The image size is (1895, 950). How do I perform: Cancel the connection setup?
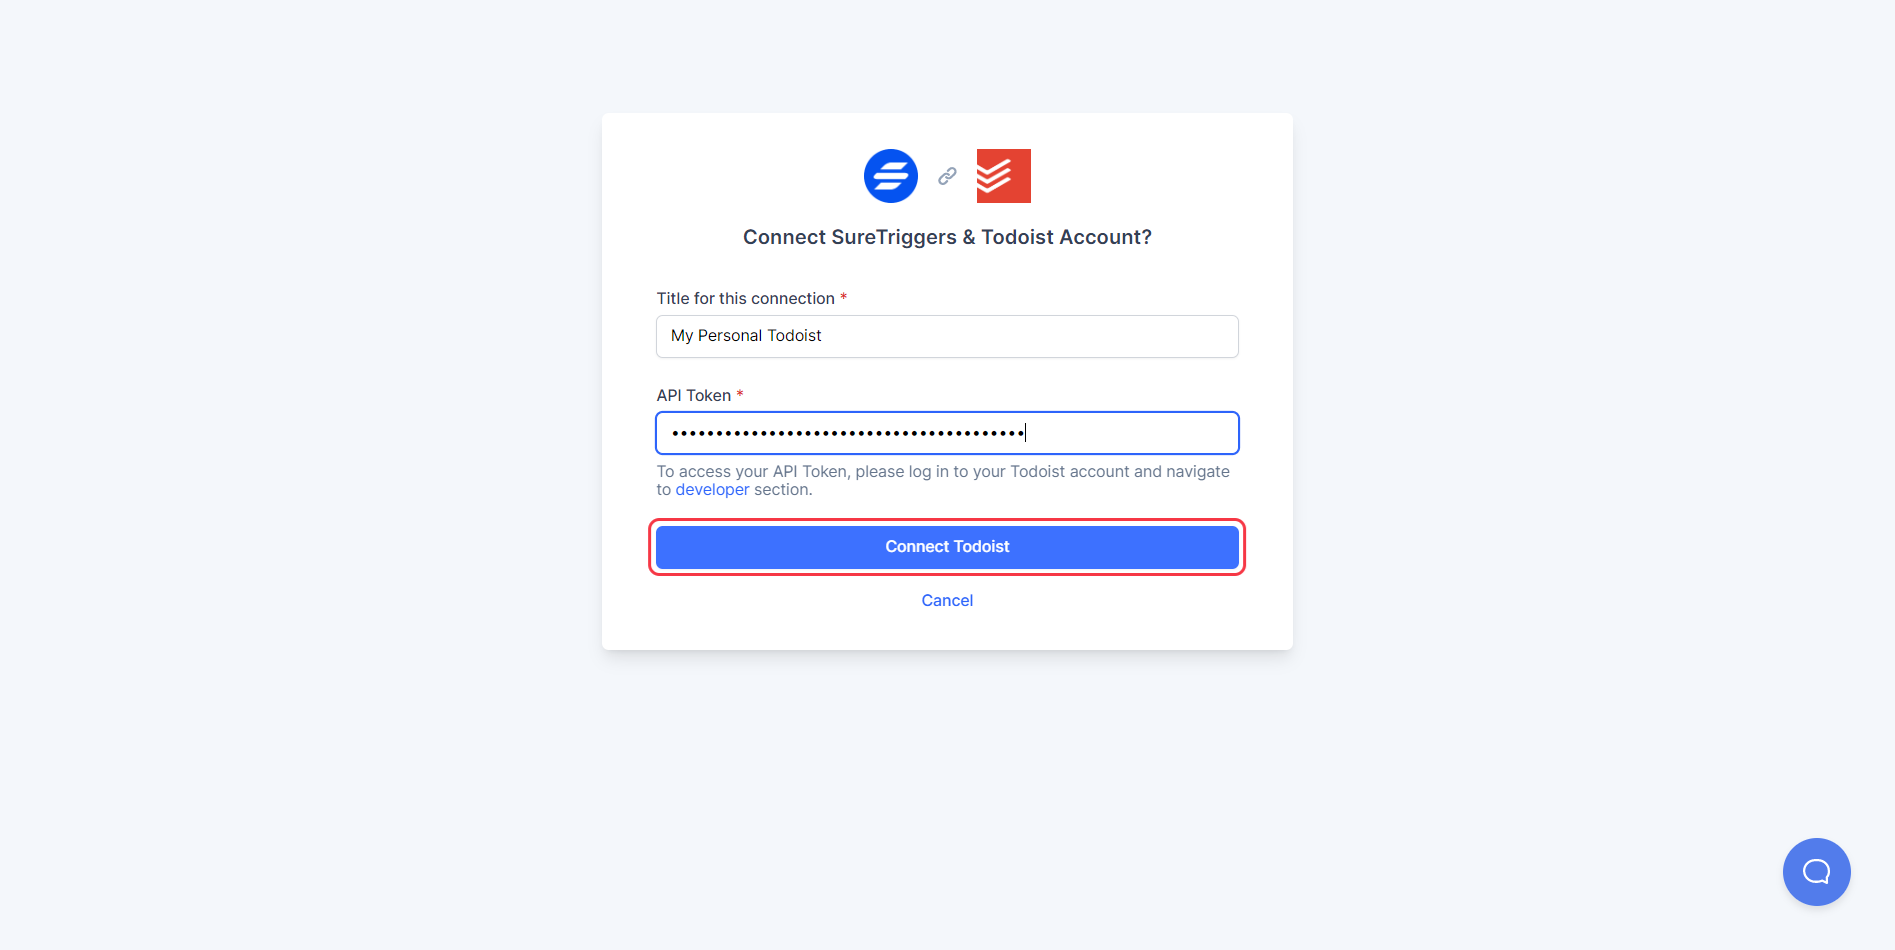(946, 599)
